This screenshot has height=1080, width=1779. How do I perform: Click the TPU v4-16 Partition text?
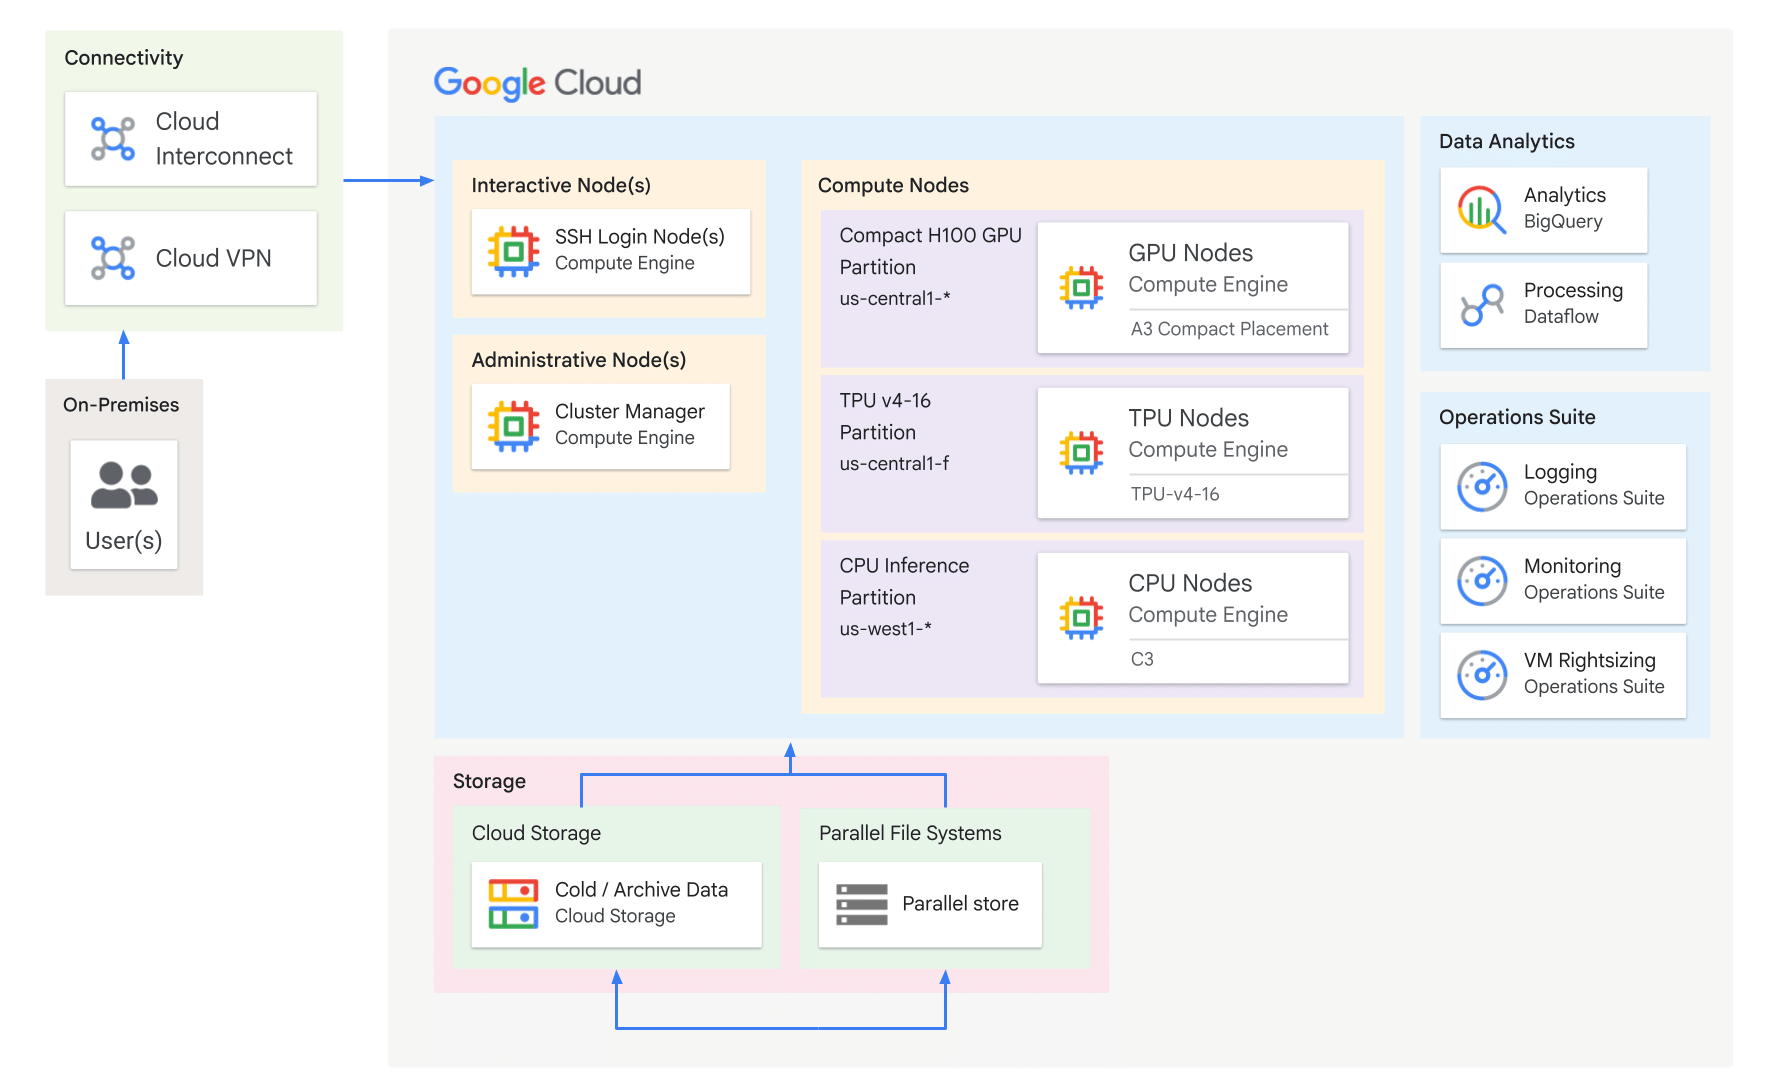tap(885, 416)
